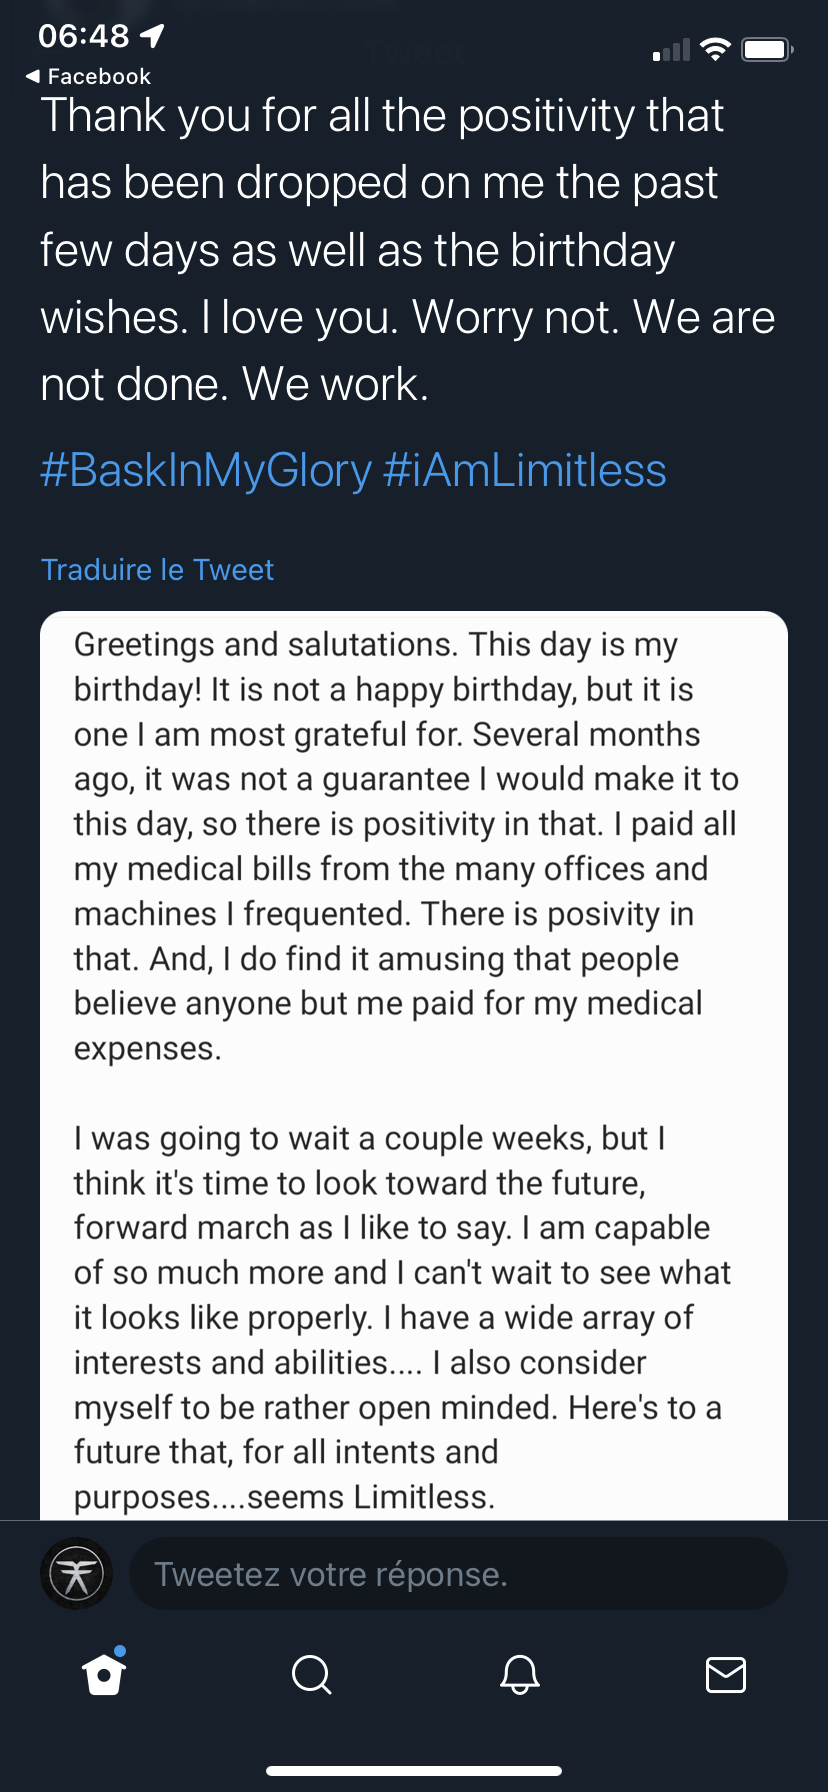Open the #BaskInMyGlory hashtag
Image resolution: width=828 pixels, height=1792 pixels.
point(206,470)
